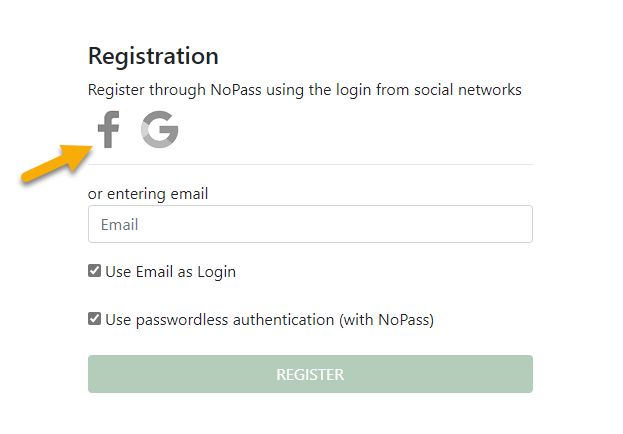Click the Facebook login icon

tap(108, 130)
